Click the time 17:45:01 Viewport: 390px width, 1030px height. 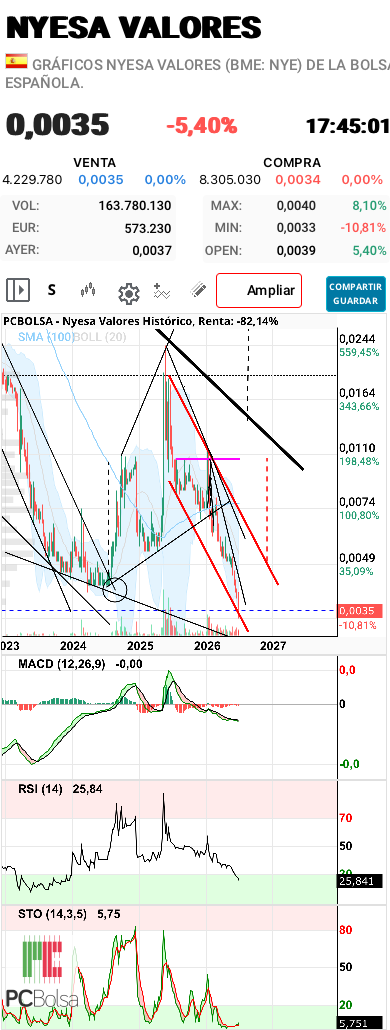(347, 125)
